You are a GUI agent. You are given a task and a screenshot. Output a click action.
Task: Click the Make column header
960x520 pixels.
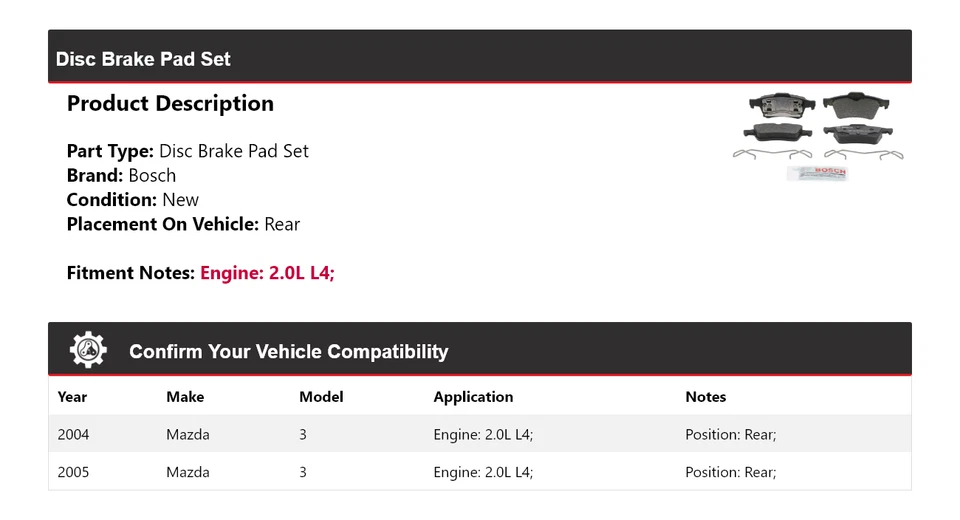(x=185, y=397)
